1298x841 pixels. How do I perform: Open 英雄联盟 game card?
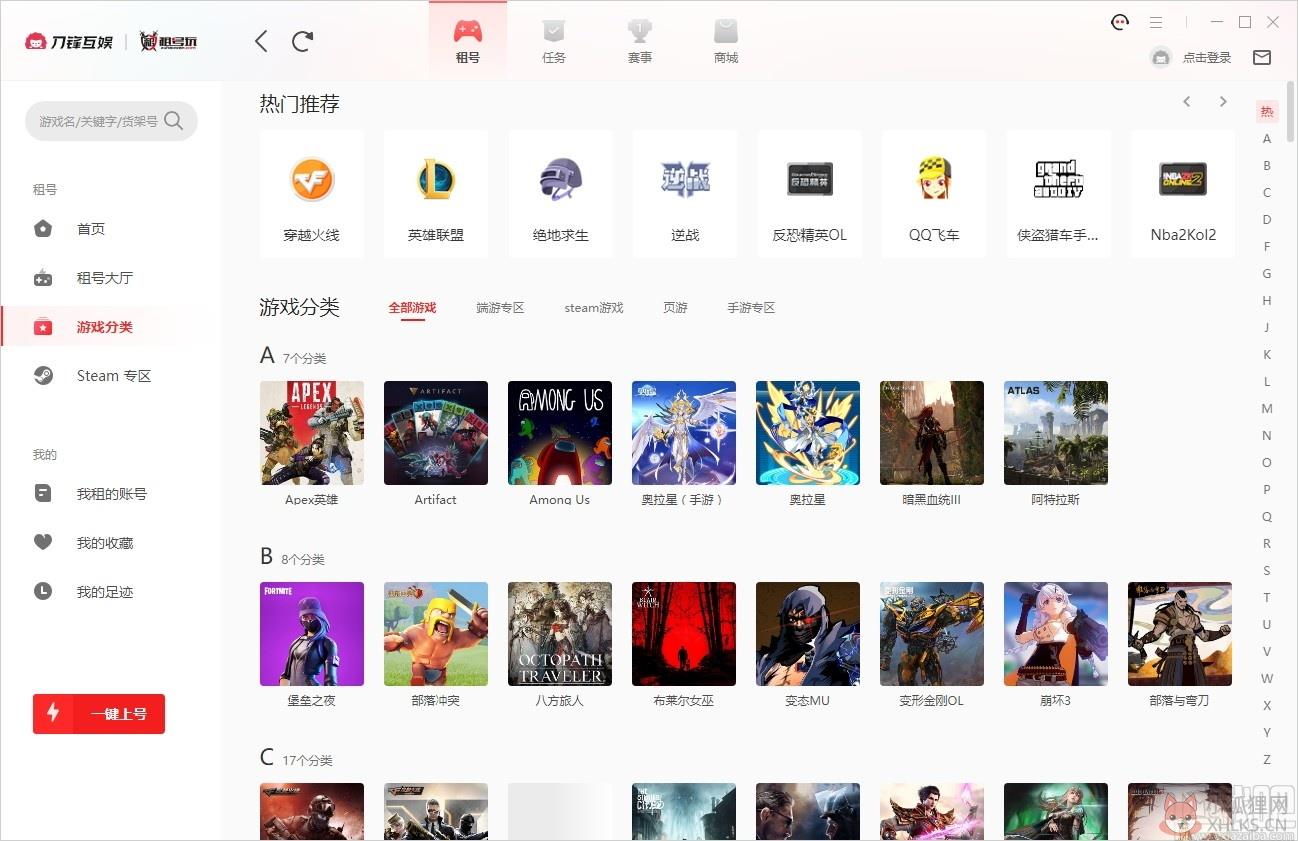436,194
